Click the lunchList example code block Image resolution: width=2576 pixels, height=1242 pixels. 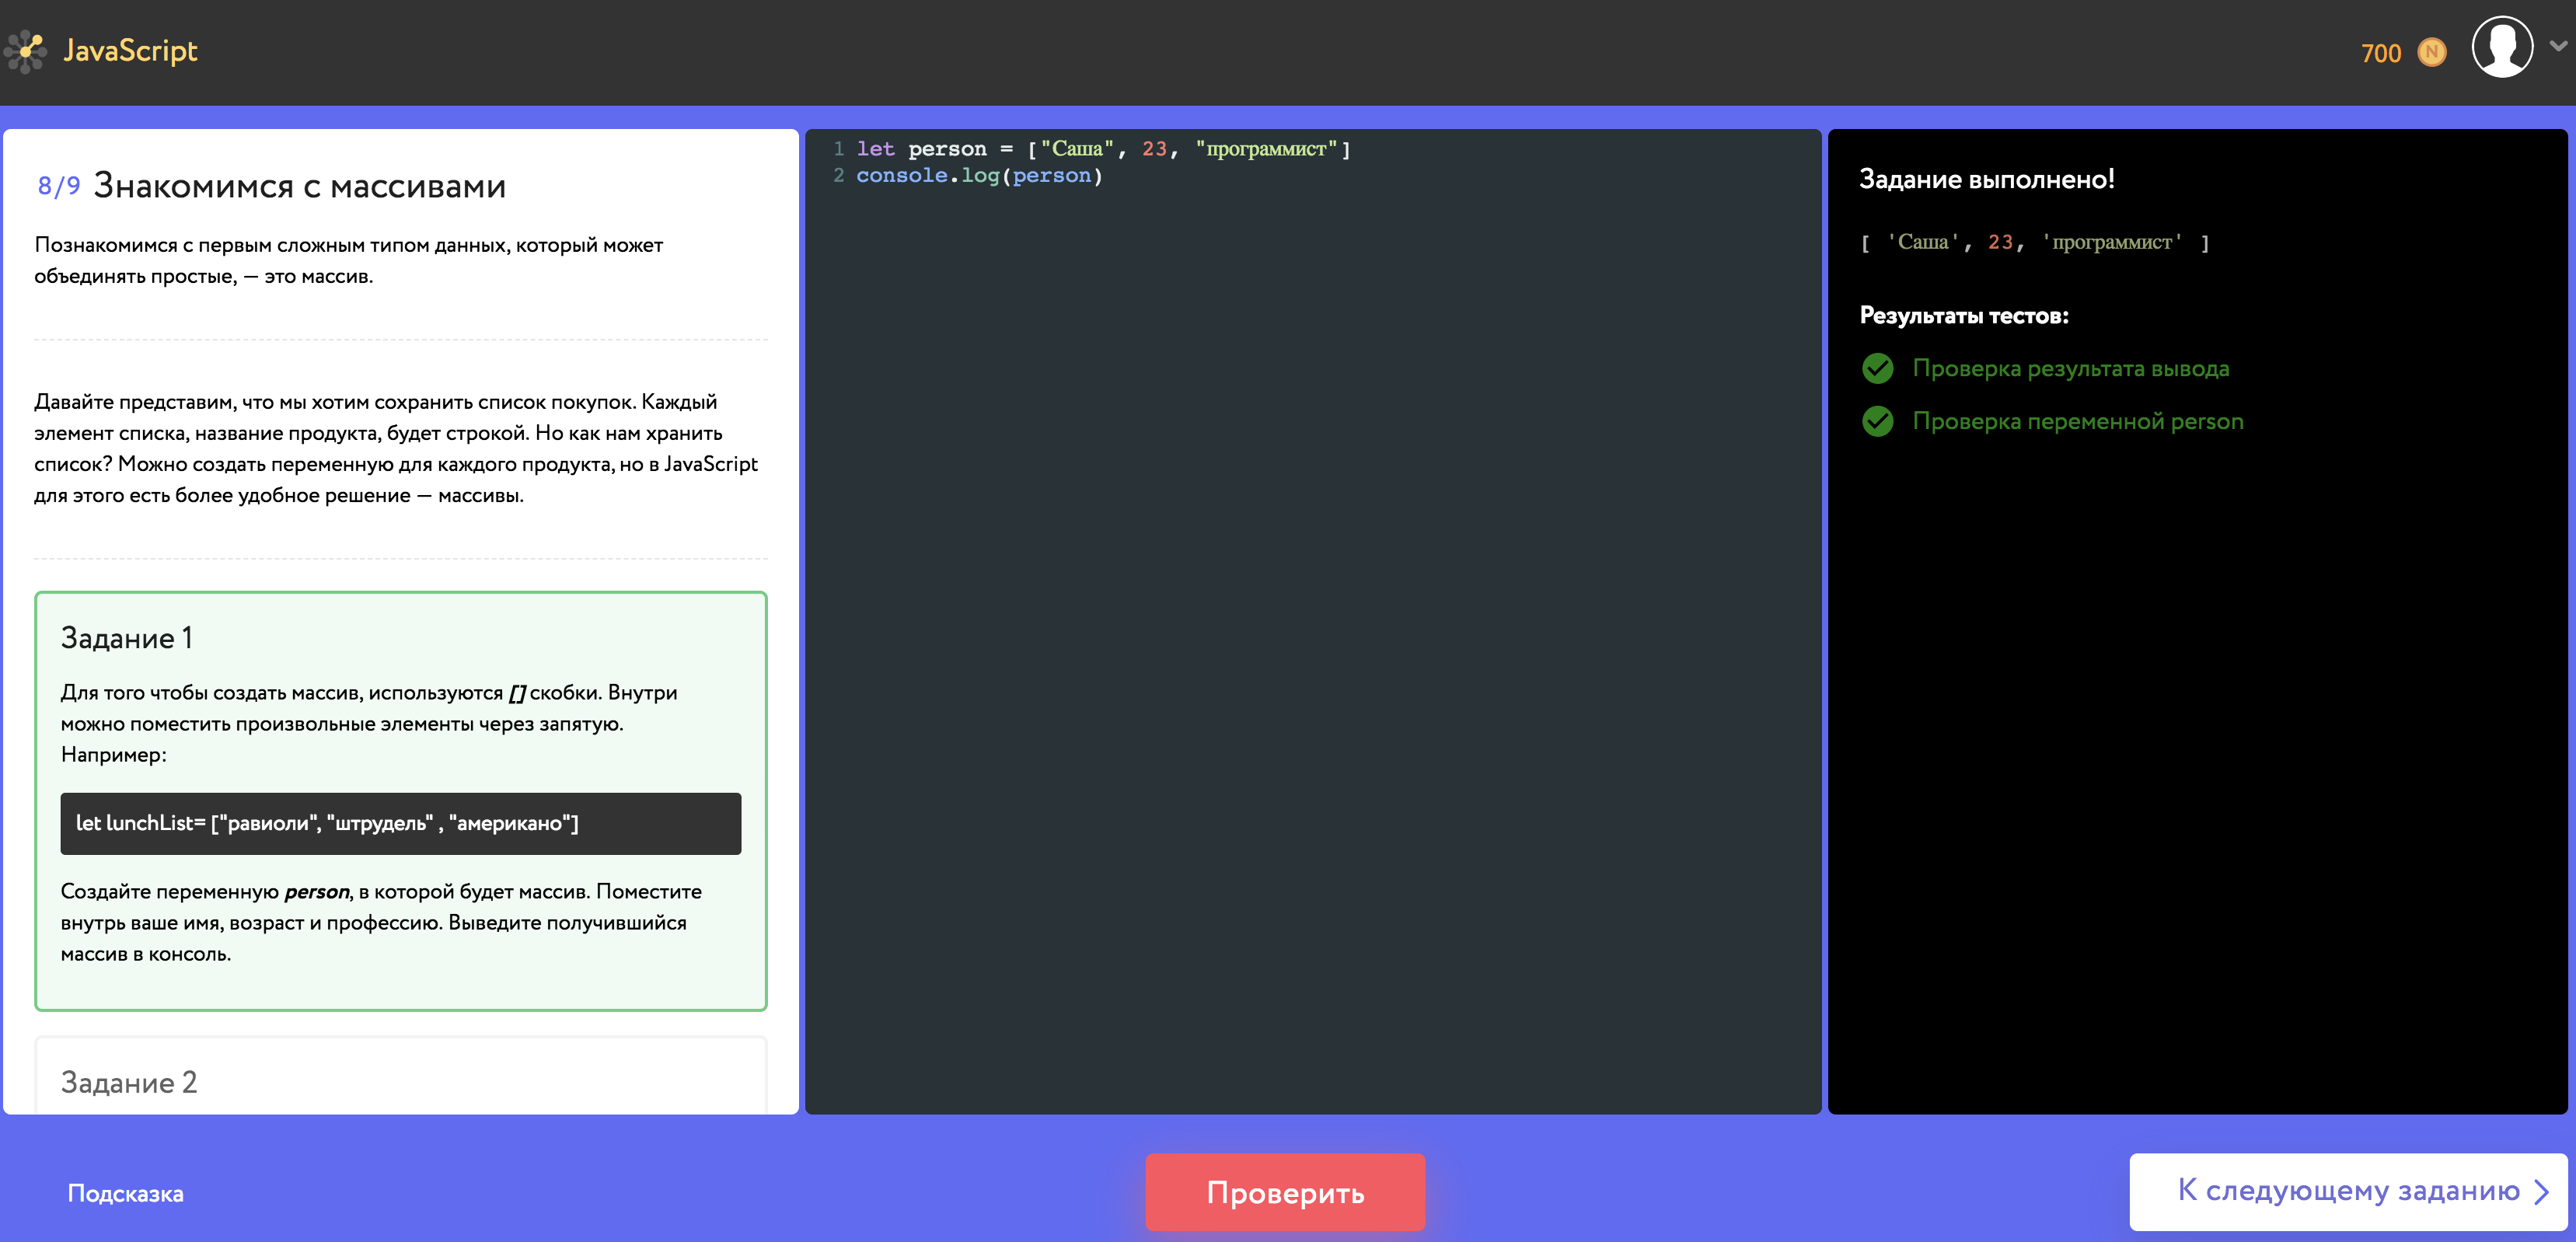point(400,823)
